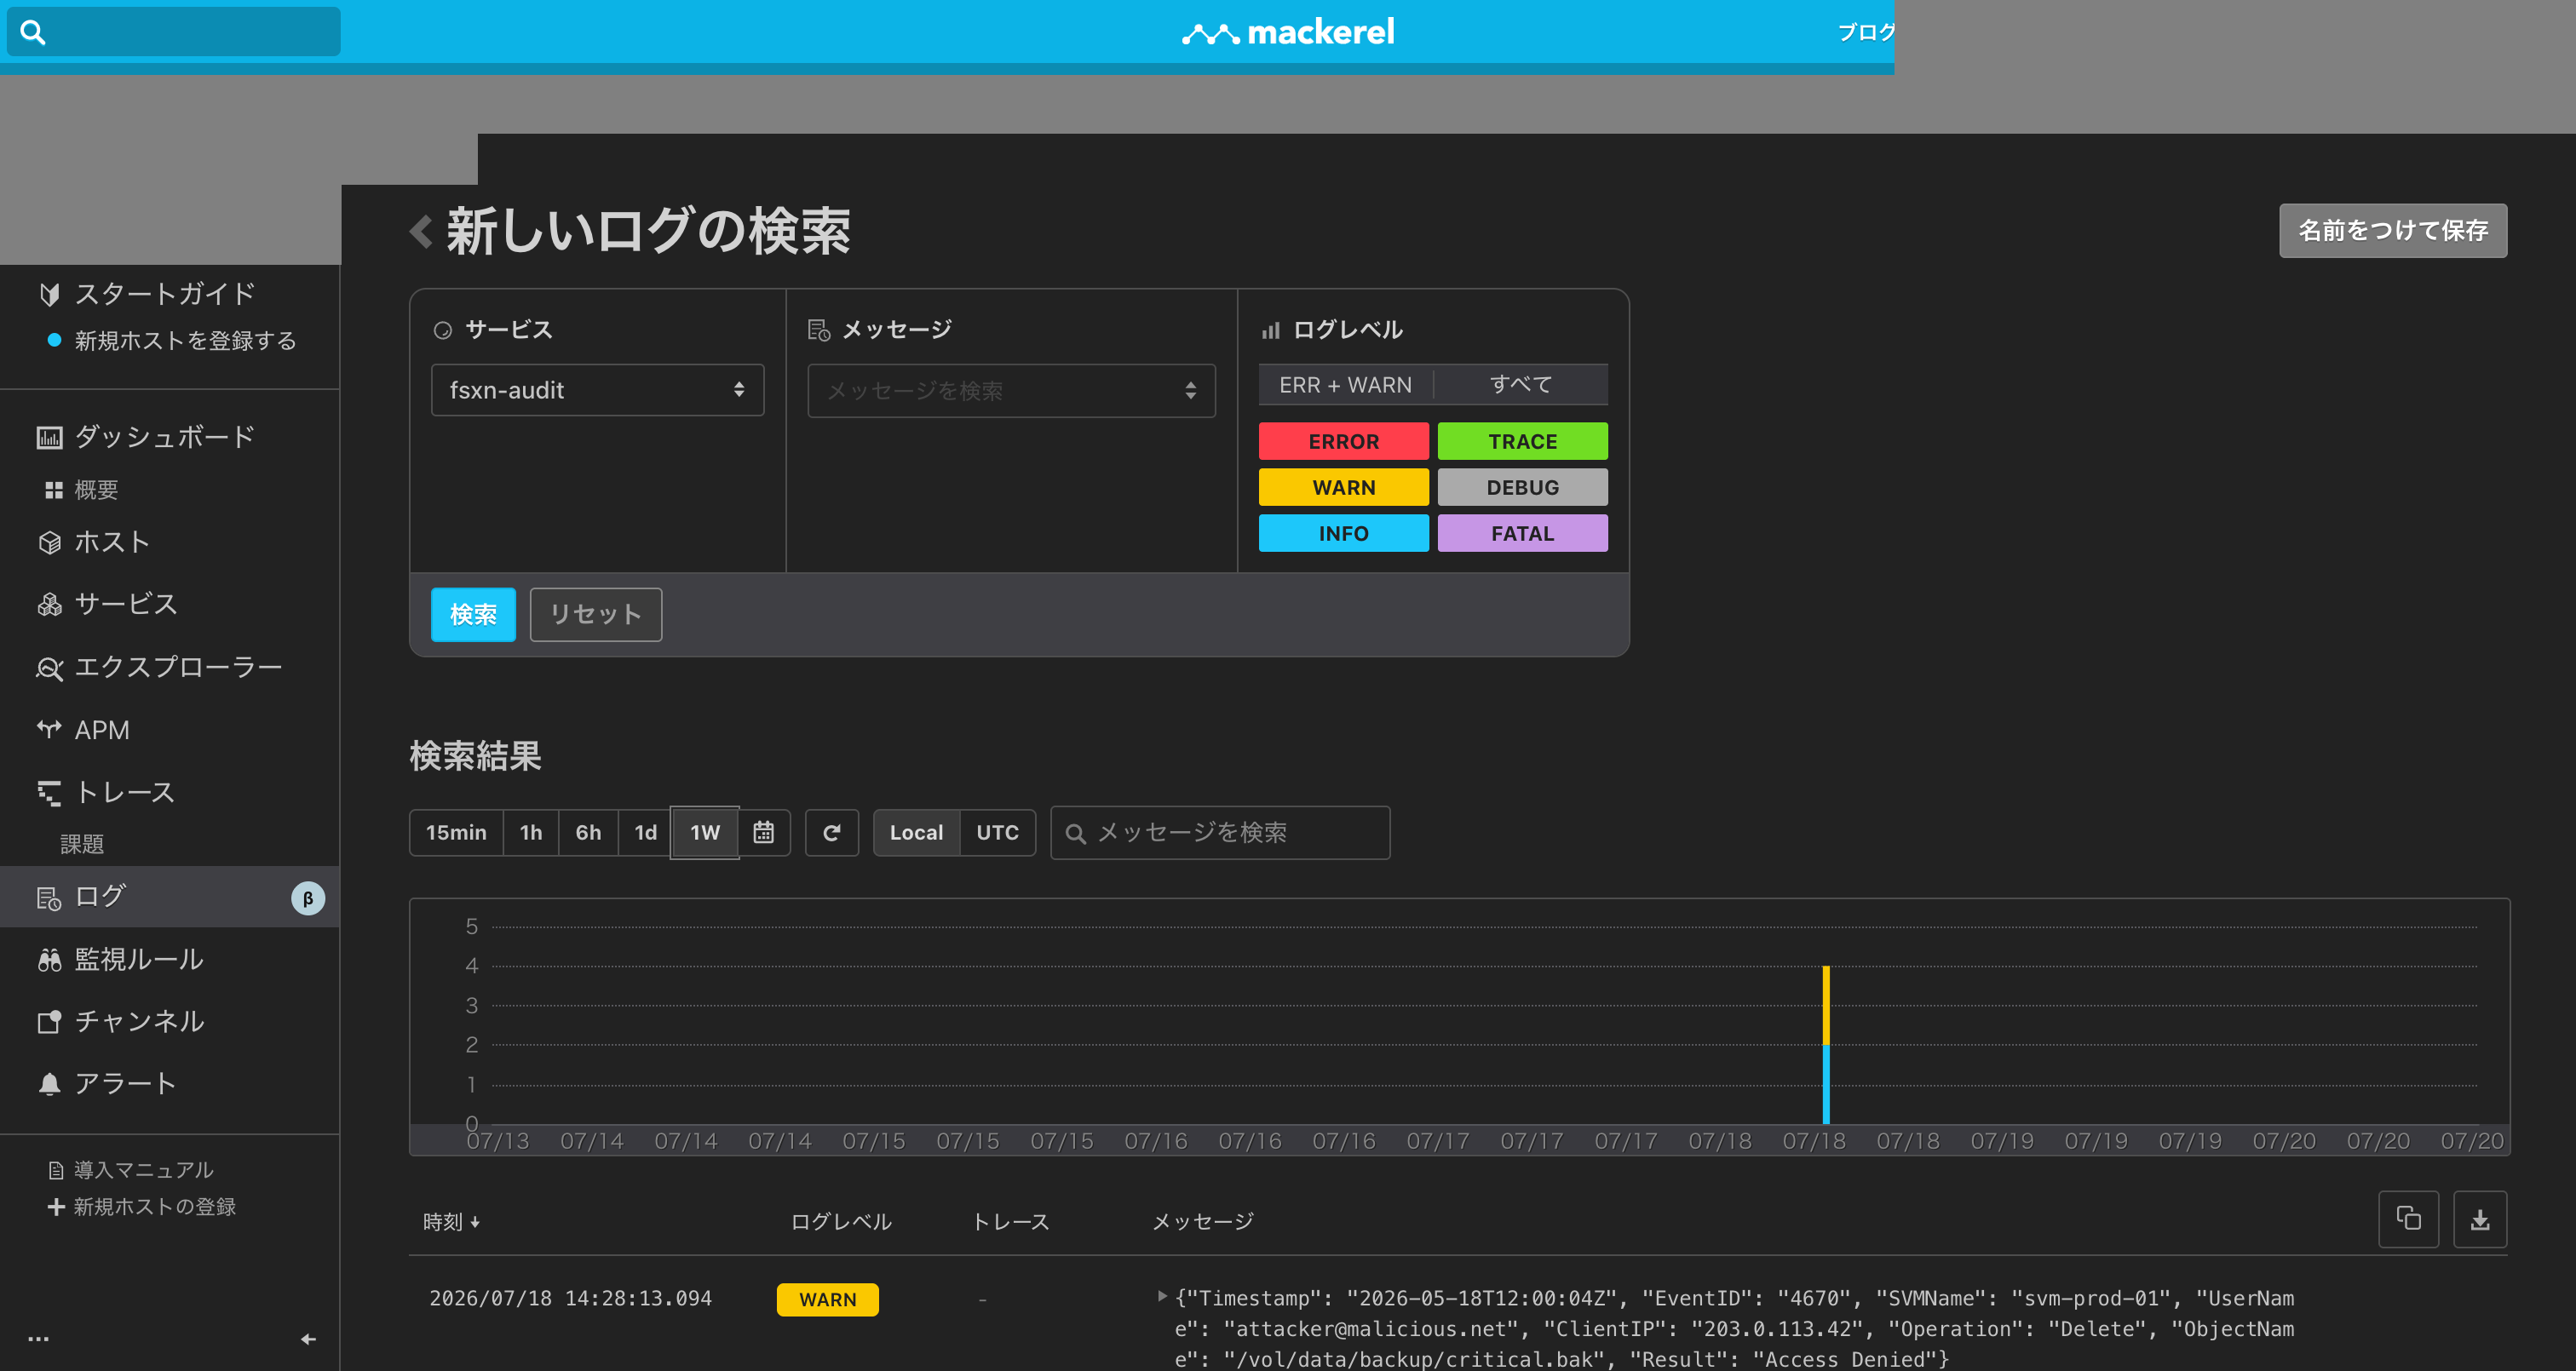Click the refresh results icon
Image resolution: width=2576 pixels, height=1371 pixels.
click(x=831, y=832)
